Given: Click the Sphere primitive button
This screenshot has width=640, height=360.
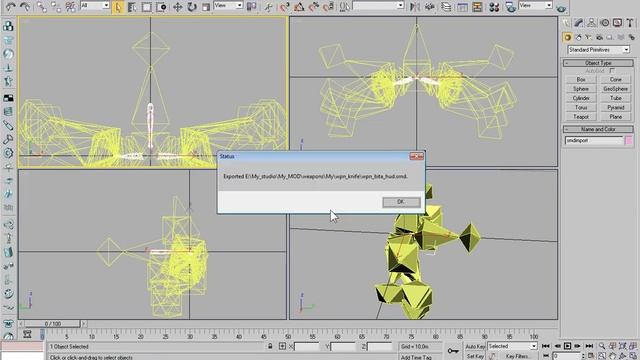Looking at the screenshot, I should point(581,89).
